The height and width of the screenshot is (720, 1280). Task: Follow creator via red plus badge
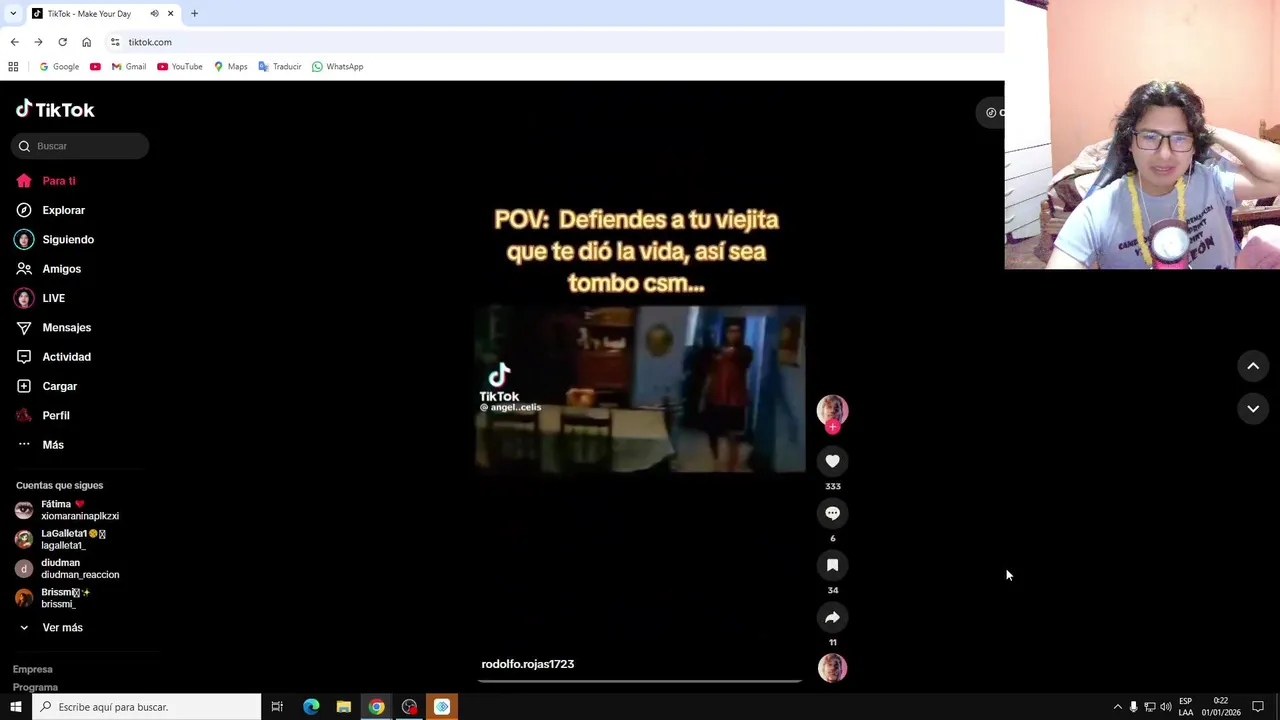coord(832,427)
